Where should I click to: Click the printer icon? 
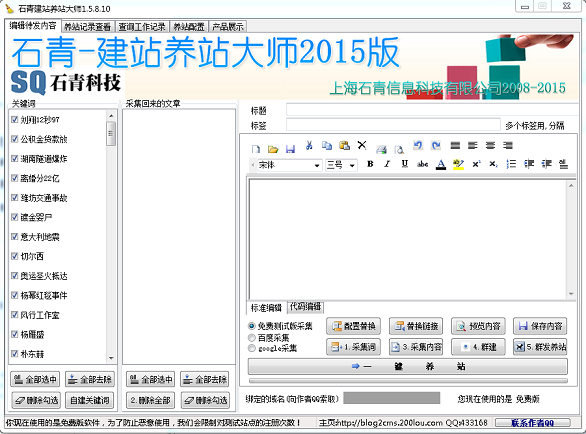coord(381,149)
